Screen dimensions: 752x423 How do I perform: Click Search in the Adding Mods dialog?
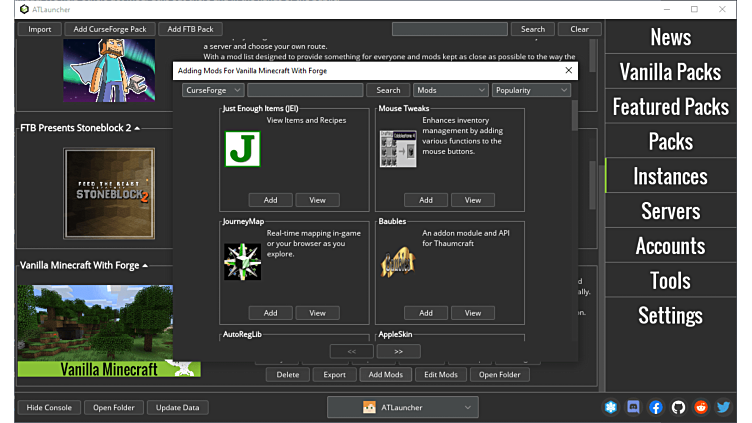click(x=388, y=90)
